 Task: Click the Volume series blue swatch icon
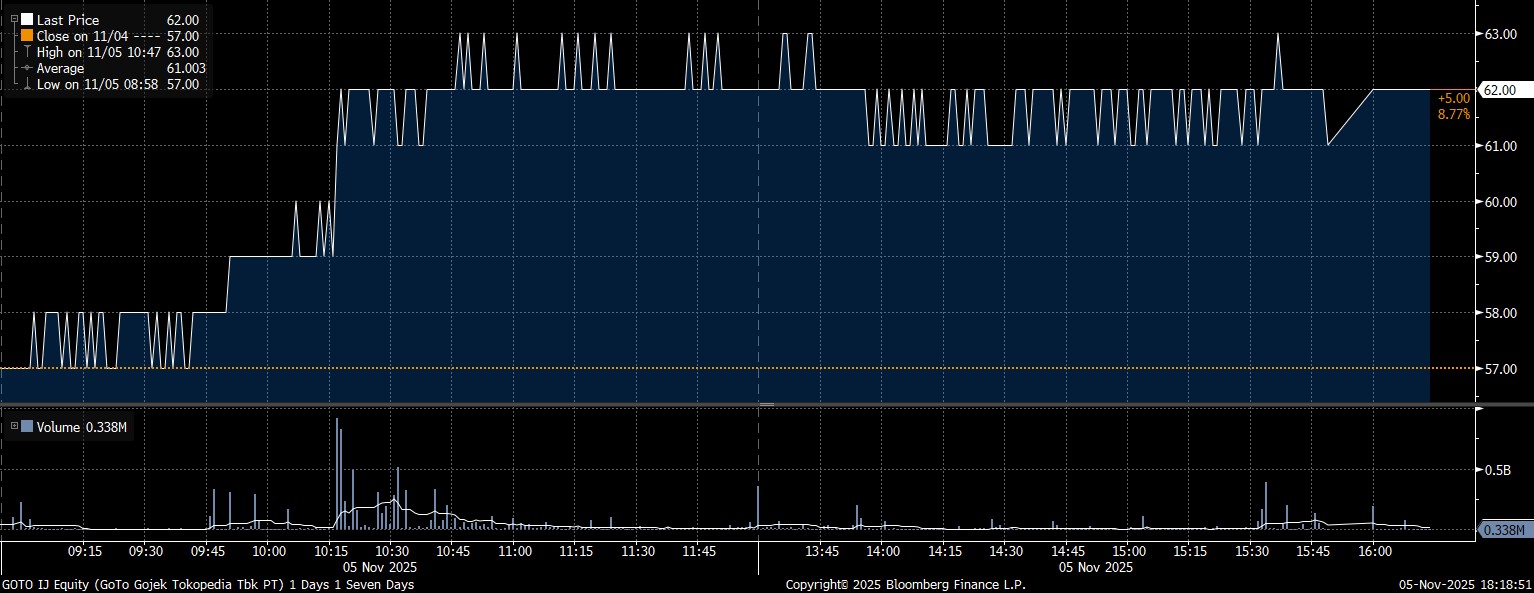(x=27, y=427)
